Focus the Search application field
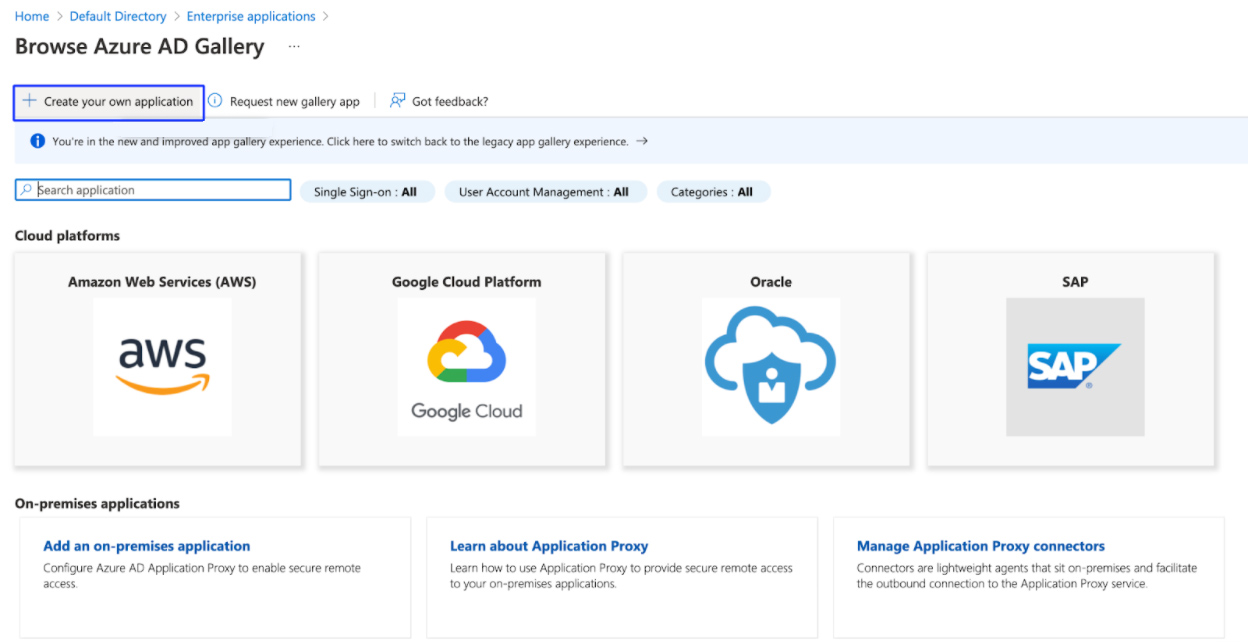 pyautogui.click(x=153, y=190)
